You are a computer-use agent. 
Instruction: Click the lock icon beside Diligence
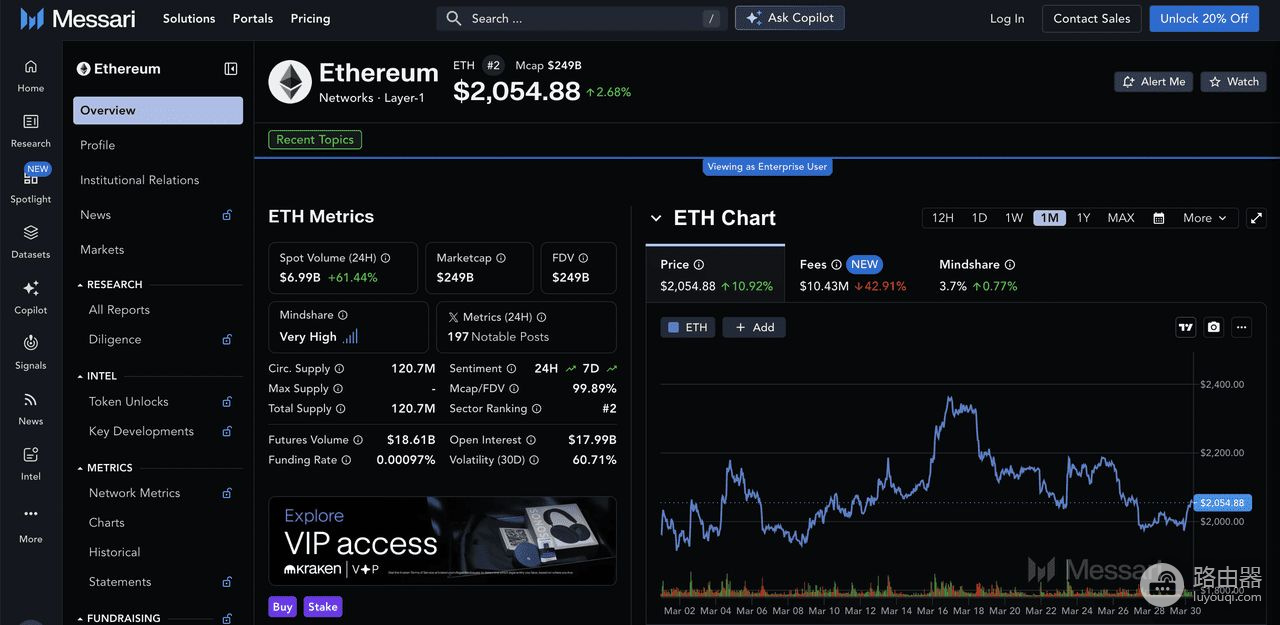click(x=227, y=340)
